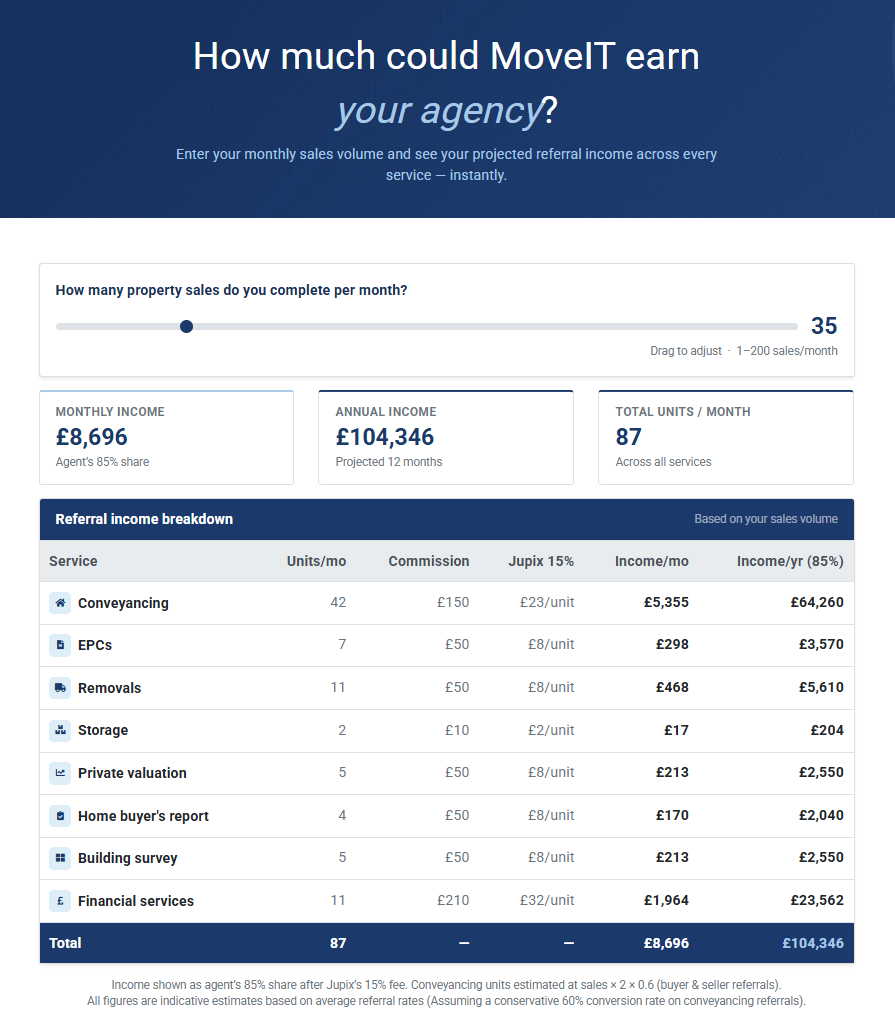Click 'Drag to adjust · 1–200 sales/month' hint
The height and width of the screenshot is (1010, 895).
coord(744,351)
